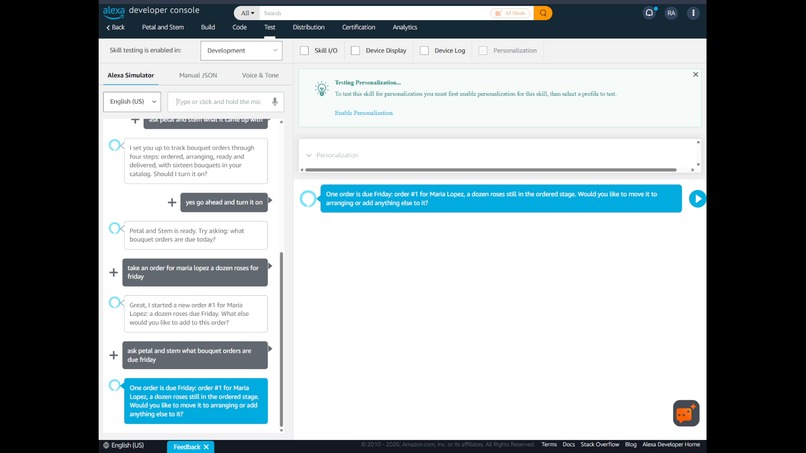Select the 'Petal and Stem is ready' response bubble

pyautogui.click(x=196, y=235)
